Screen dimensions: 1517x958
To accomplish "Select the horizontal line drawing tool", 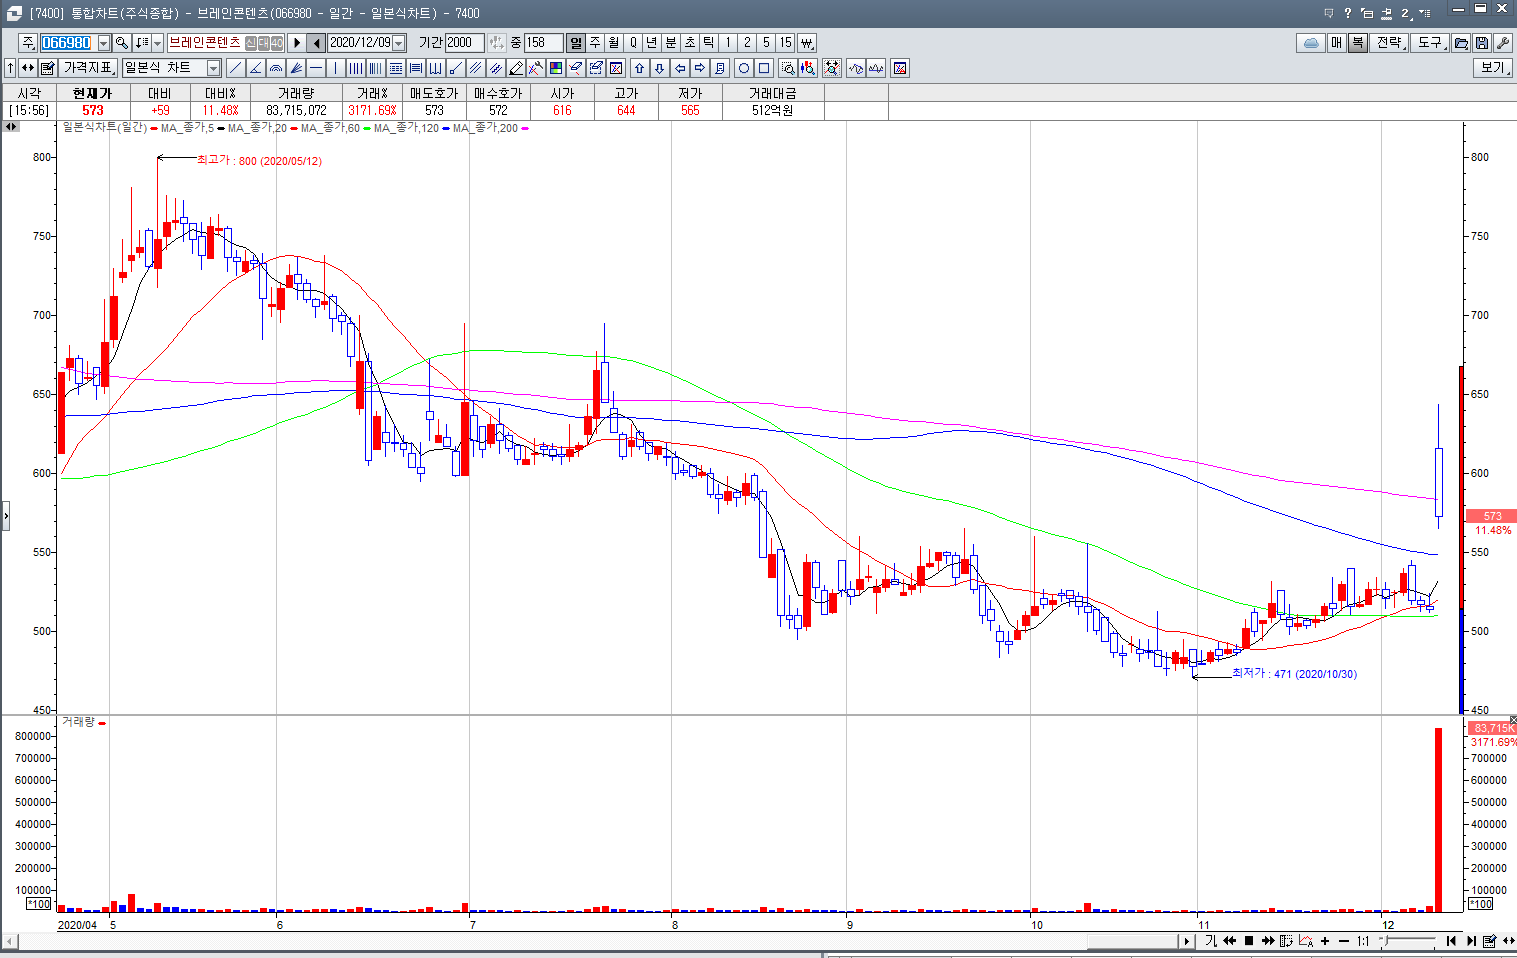I will click(316, 68).
